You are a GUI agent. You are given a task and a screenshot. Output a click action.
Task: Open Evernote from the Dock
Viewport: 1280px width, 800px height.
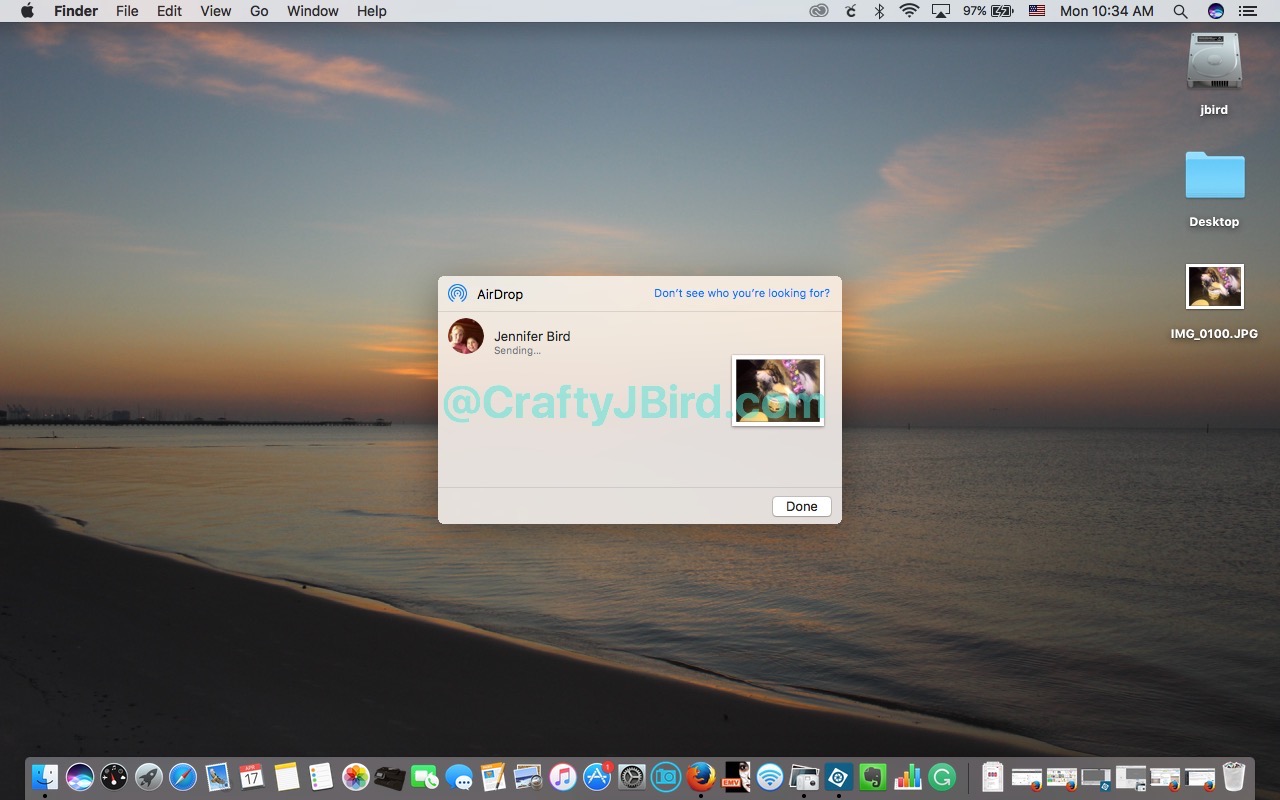click(873, 777)
